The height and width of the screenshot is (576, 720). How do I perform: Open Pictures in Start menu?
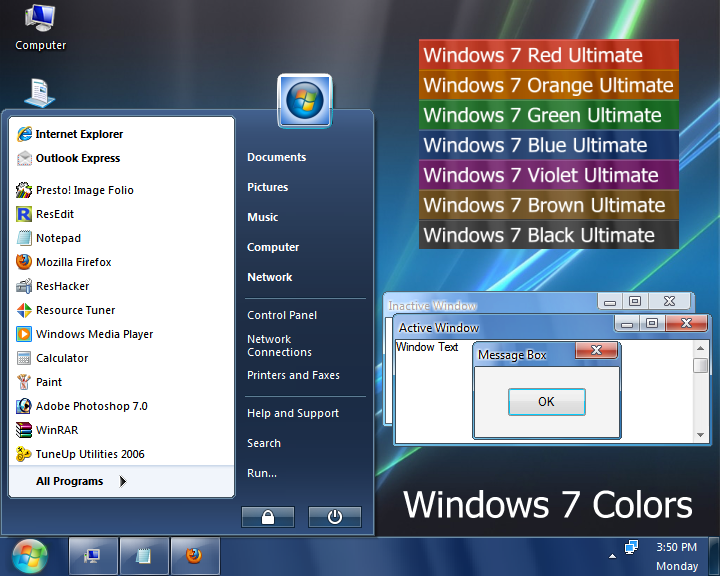(x=268, y=187)
